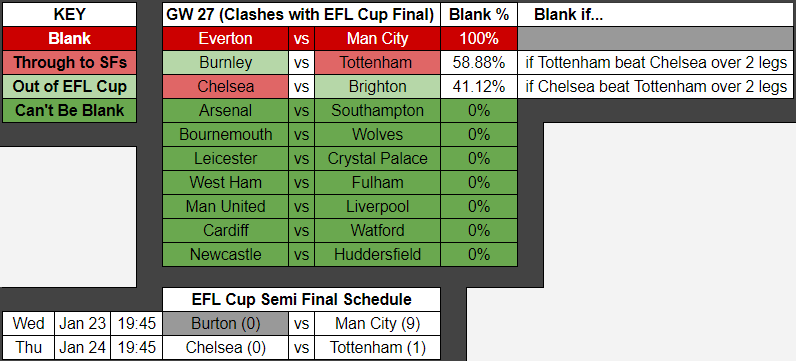796x361 pixels.
Task: Click the Crystal Palace cell
Action: coord(377,158)
